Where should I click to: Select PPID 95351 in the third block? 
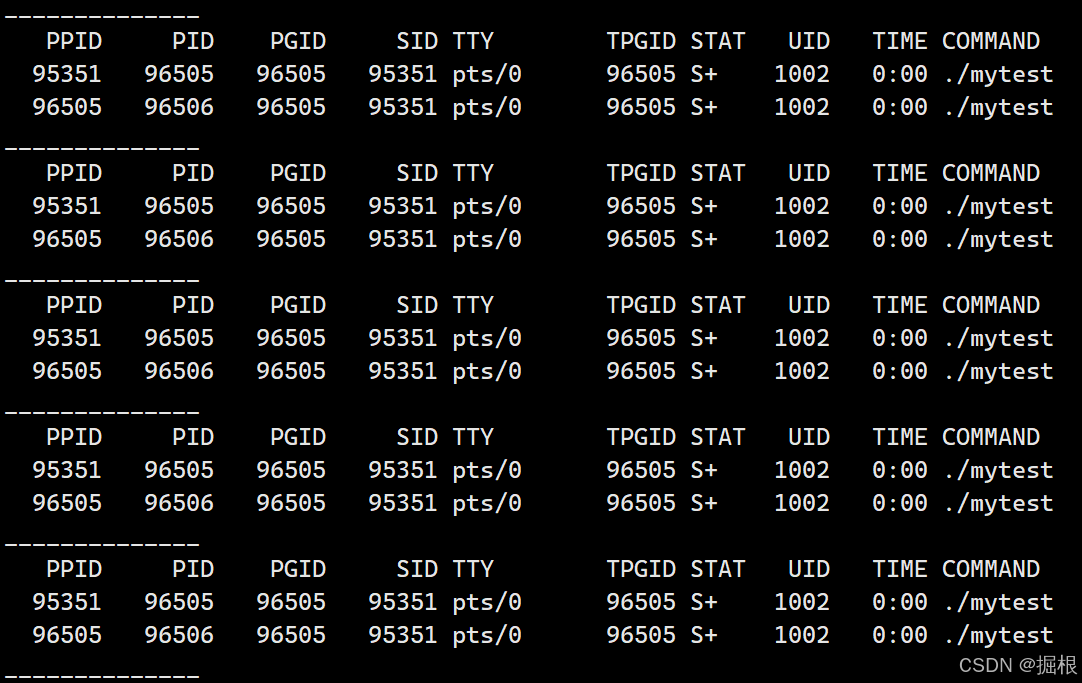point(67,337)
